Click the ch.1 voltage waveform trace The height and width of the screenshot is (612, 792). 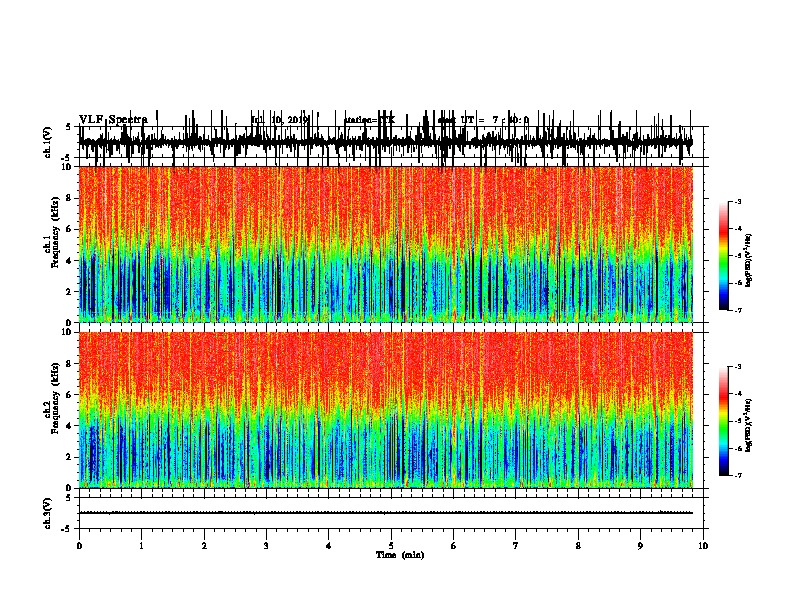[x=386, y=142]
